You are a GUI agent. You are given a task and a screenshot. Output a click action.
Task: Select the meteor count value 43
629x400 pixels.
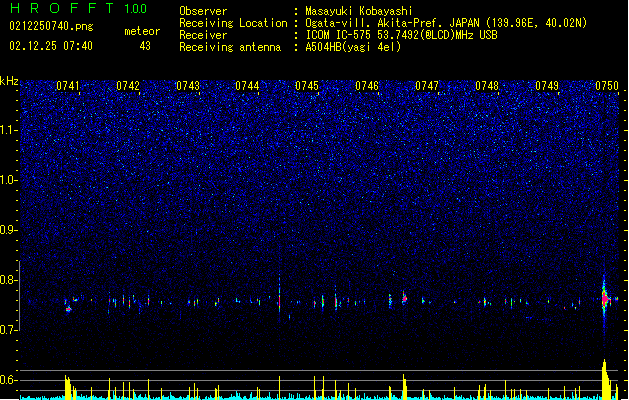click(145, 46)
